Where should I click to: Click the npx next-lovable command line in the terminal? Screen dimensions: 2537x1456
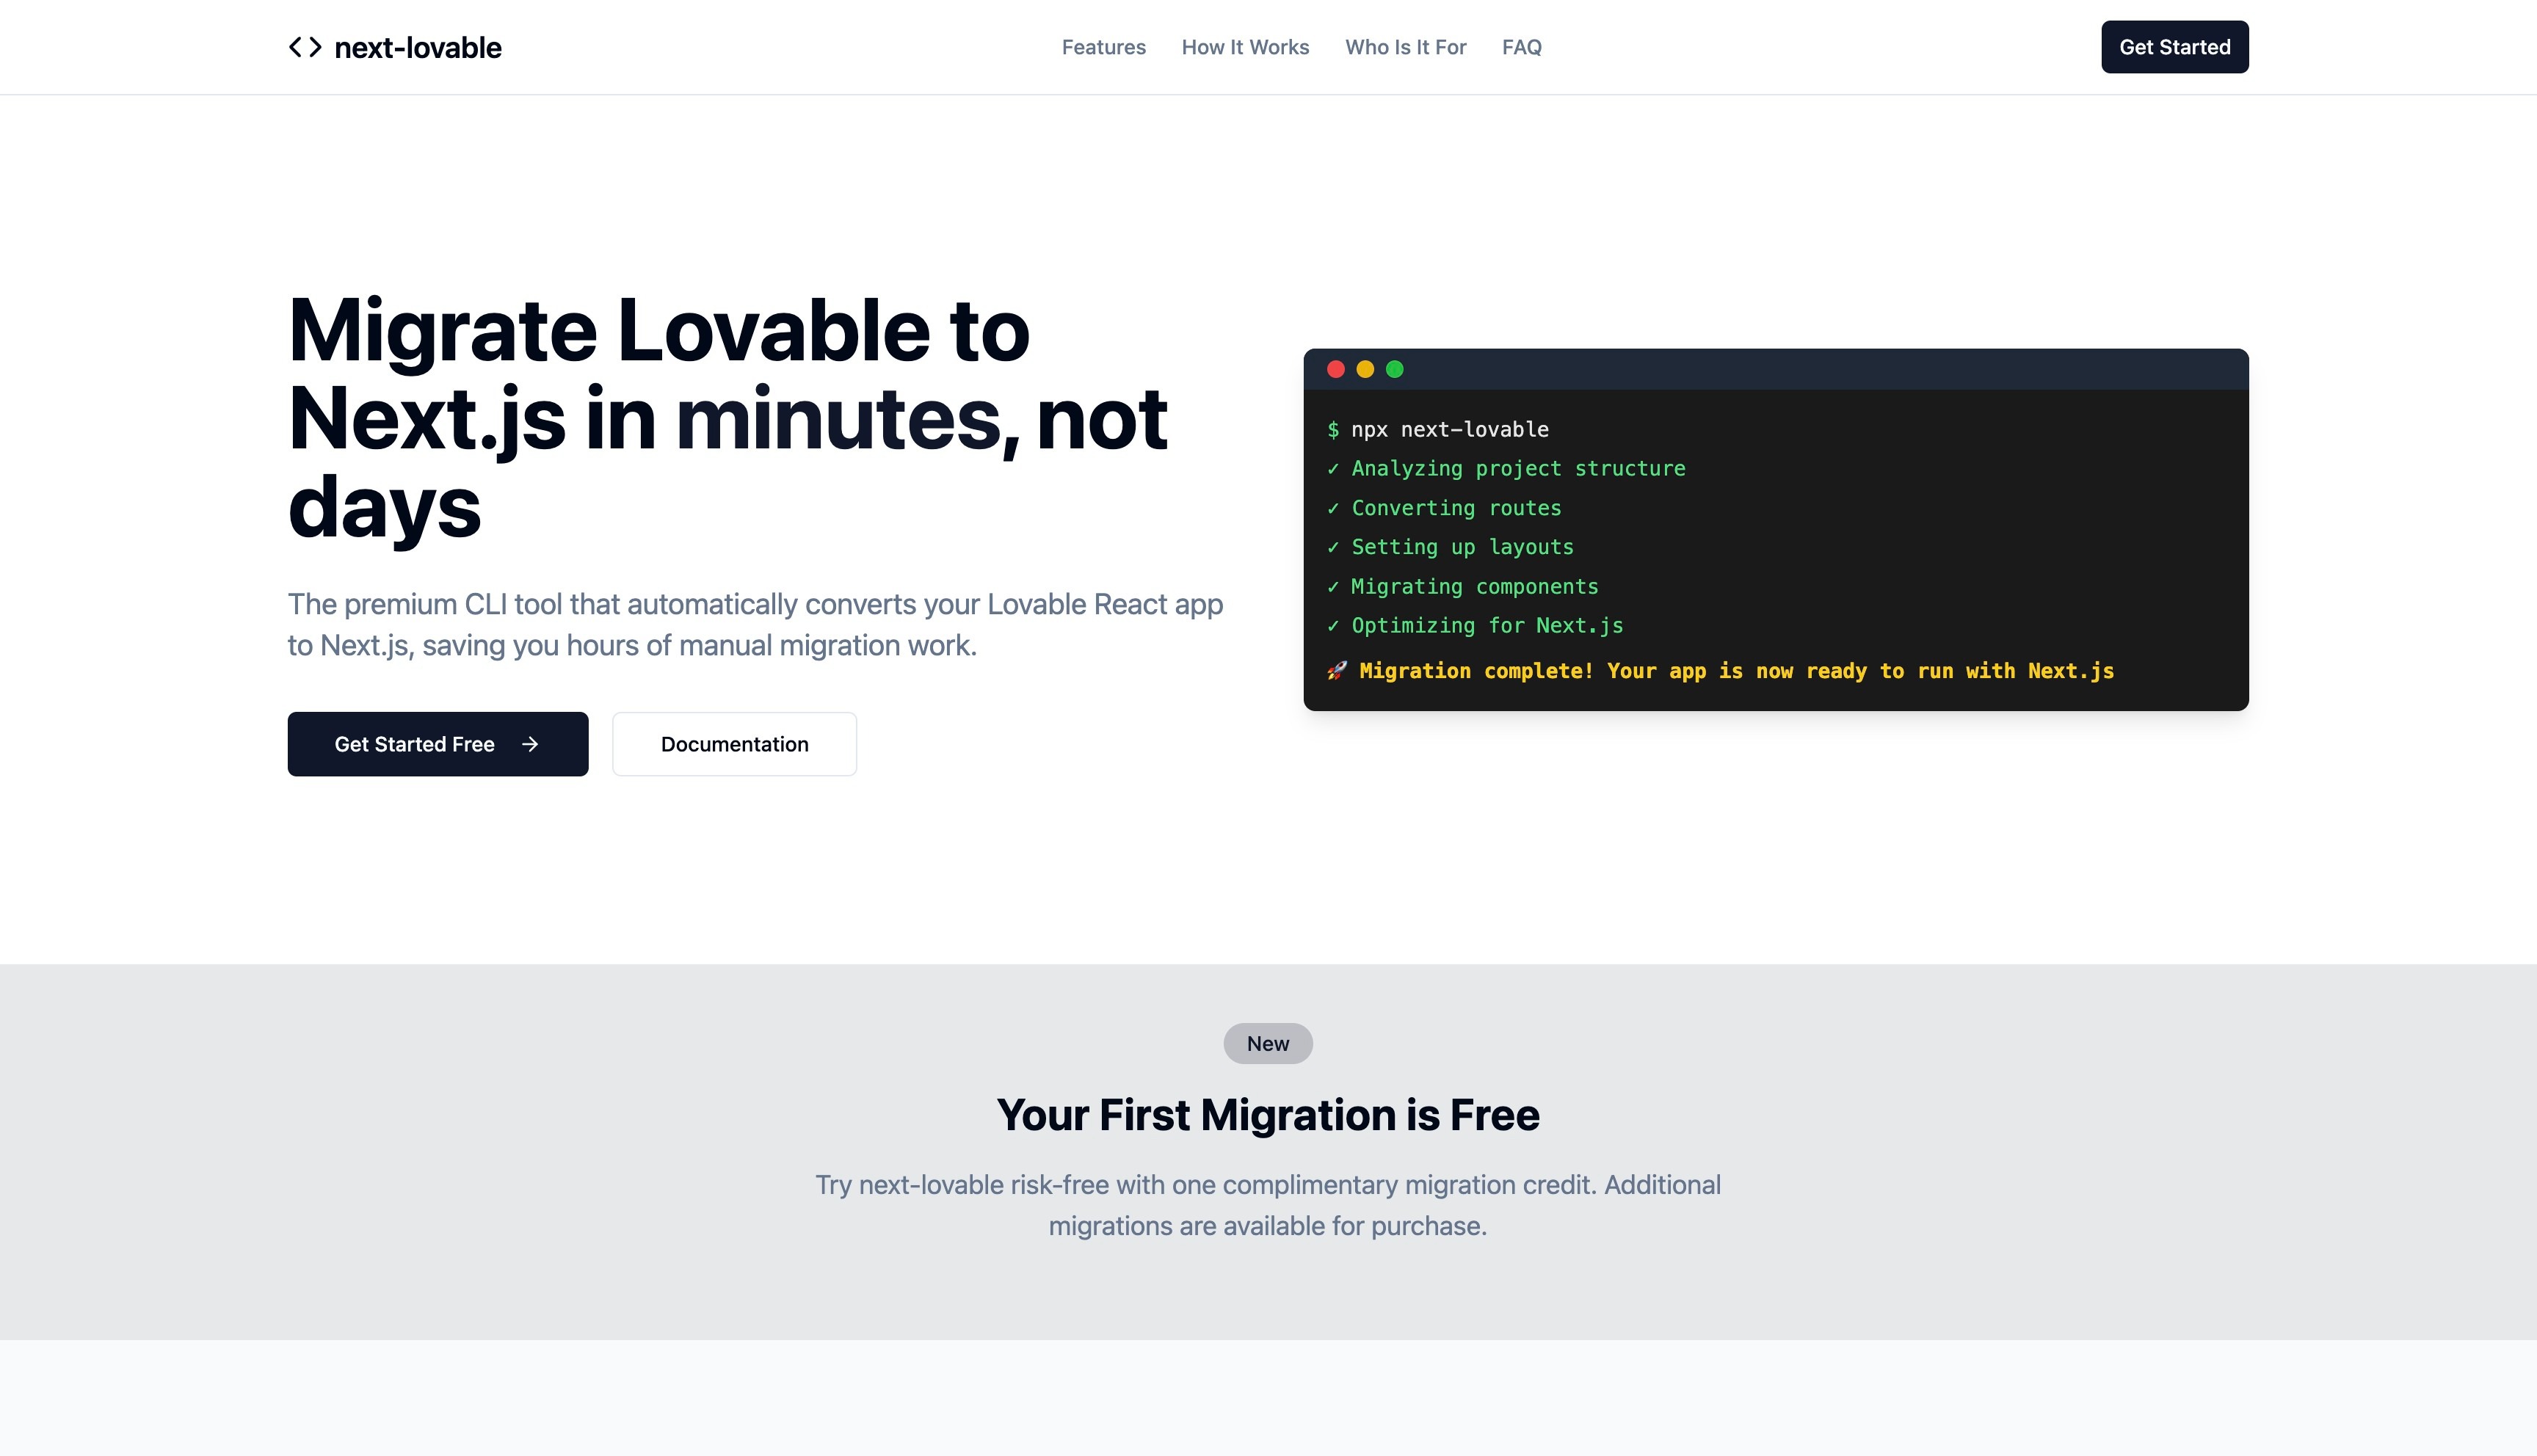pos(1438,429)
